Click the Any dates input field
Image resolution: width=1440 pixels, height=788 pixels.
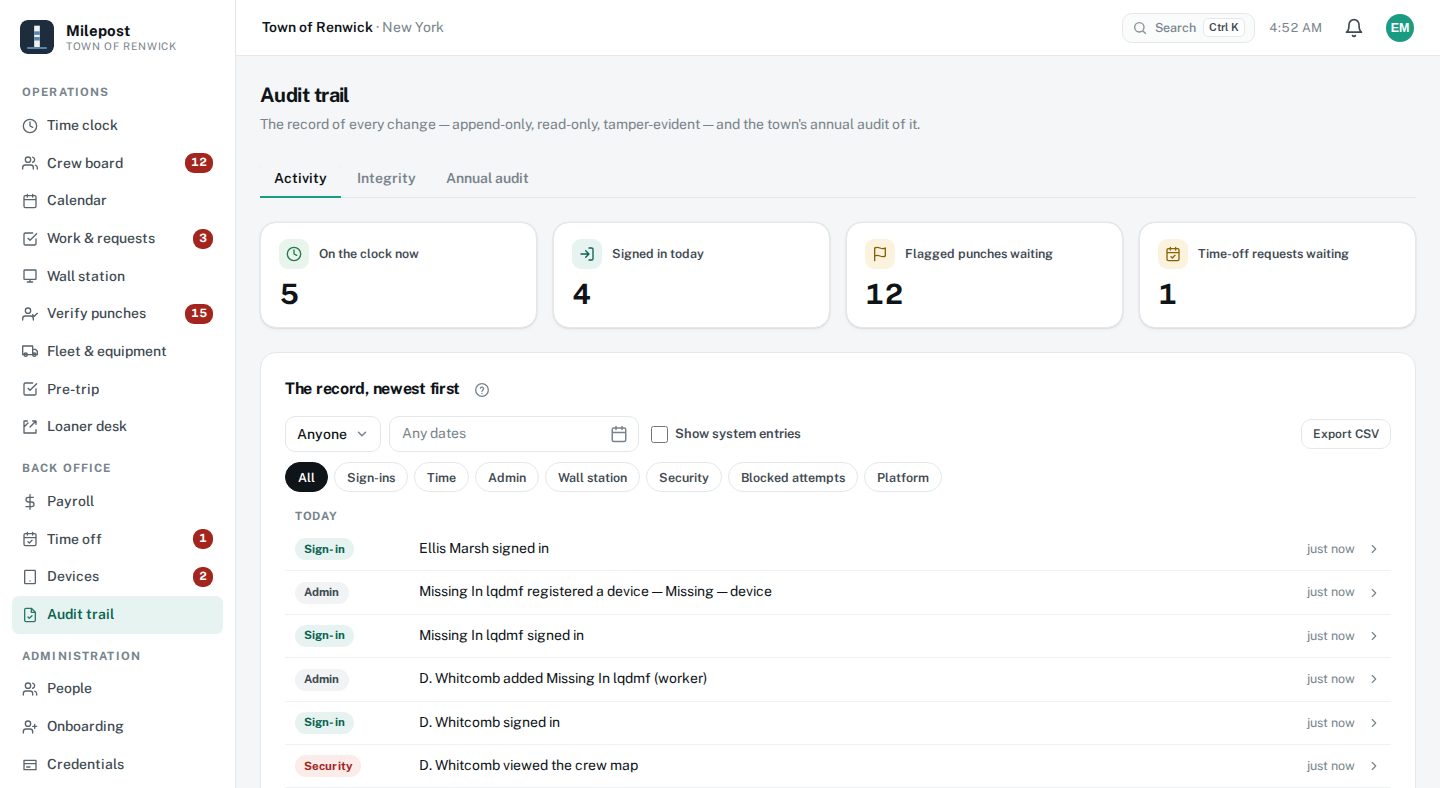(514, 434)
